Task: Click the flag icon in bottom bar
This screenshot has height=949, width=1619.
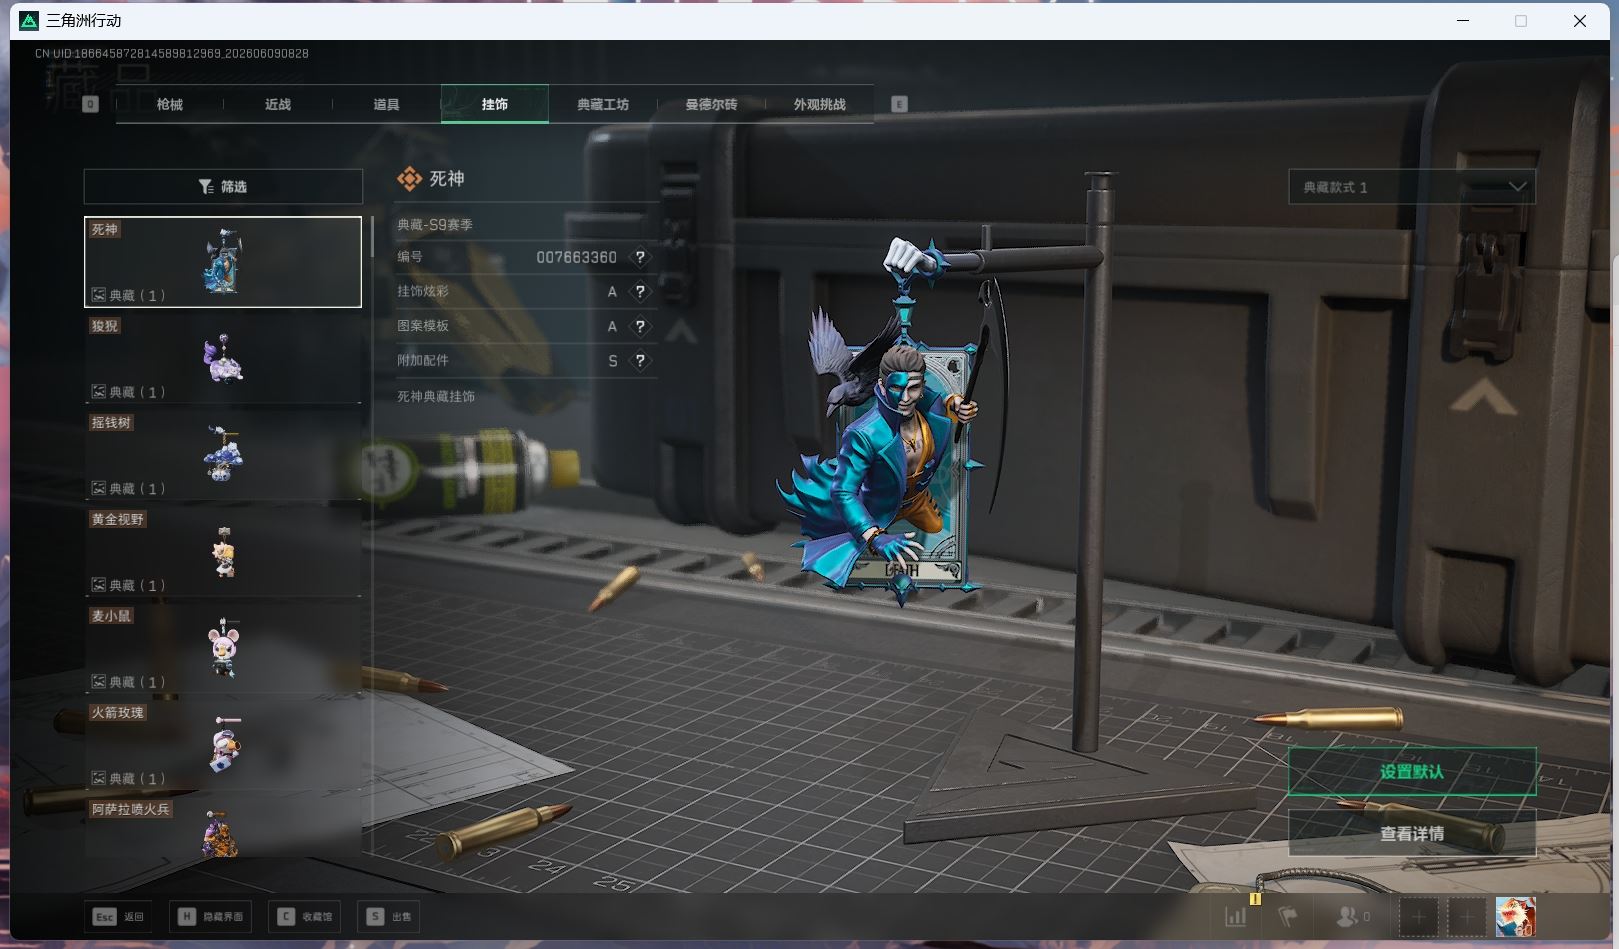Action: [x=1289, y=916]
